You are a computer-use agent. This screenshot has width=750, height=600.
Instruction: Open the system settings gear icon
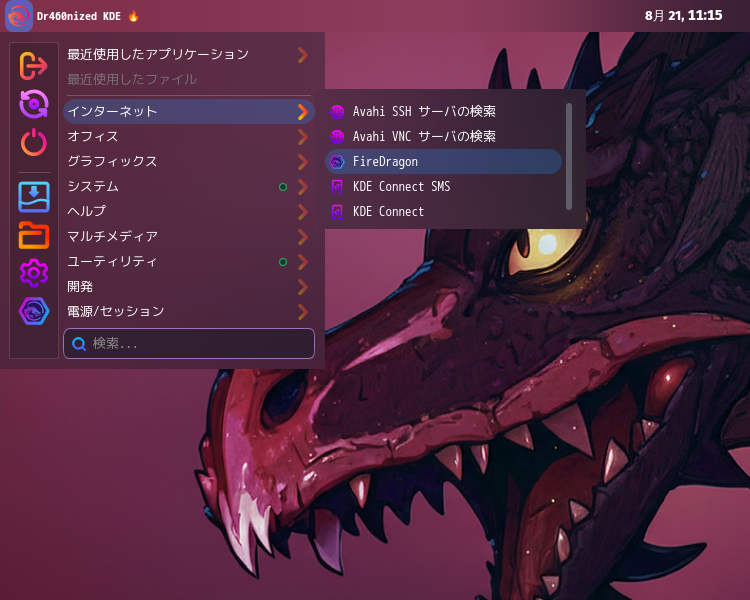coord(33,273)
